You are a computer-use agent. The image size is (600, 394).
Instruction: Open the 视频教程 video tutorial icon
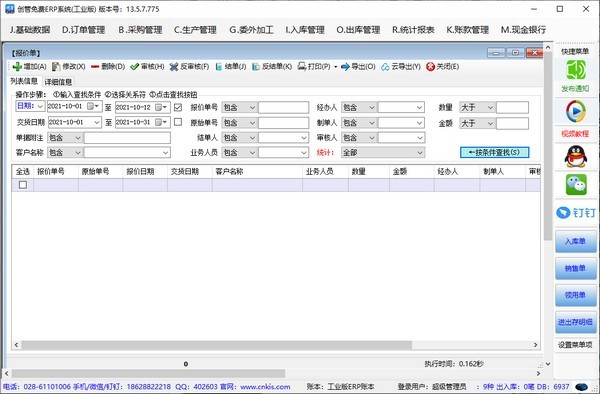(x=576, y=111)
